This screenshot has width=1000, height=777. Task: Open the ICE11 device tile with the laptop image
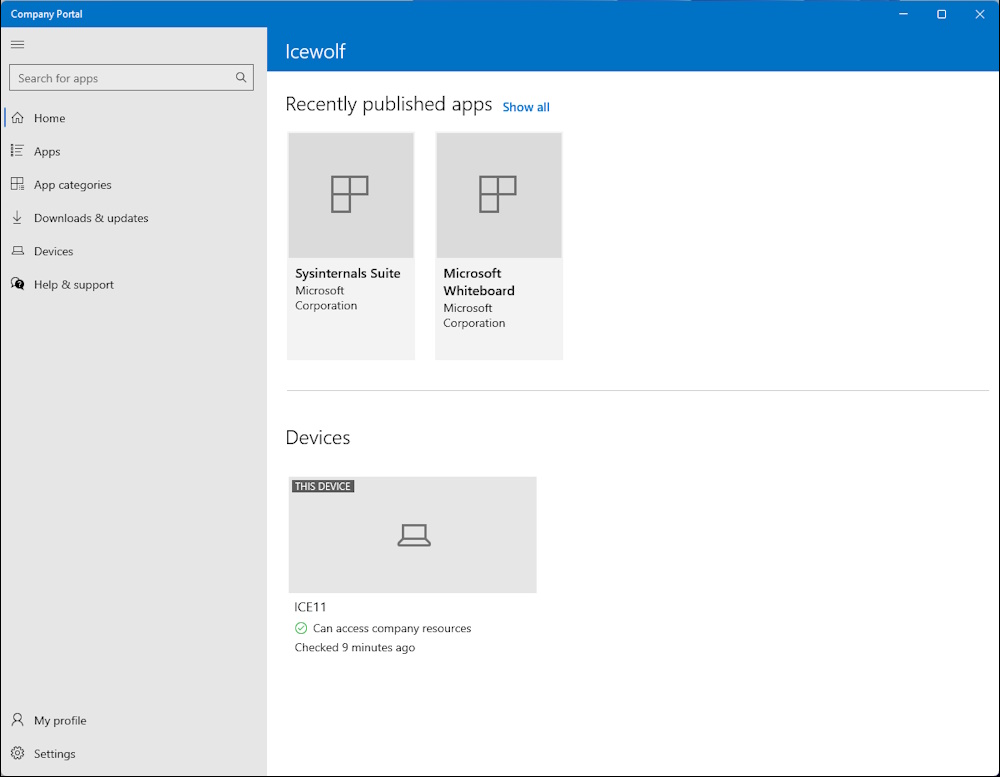(x=413, y=535)
